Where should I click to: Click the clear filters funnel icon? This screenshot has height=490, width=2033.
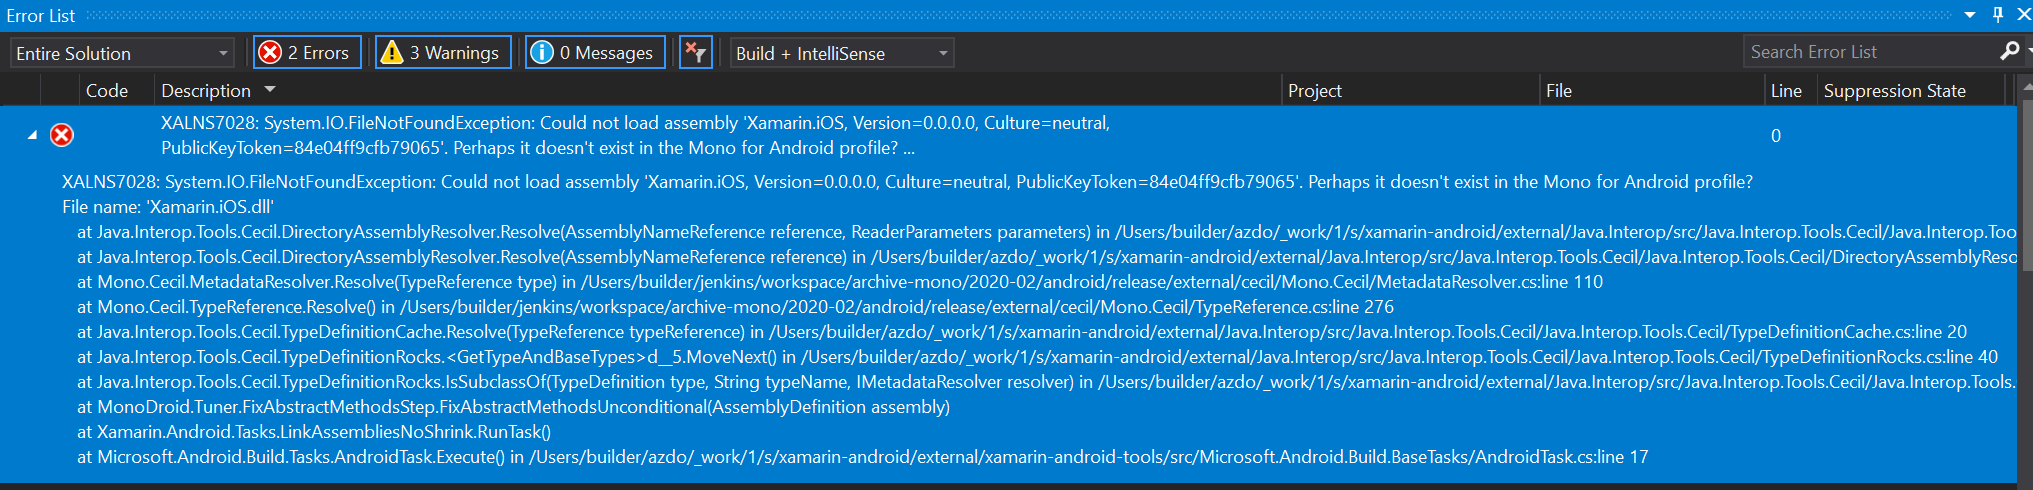pos(695,53)
